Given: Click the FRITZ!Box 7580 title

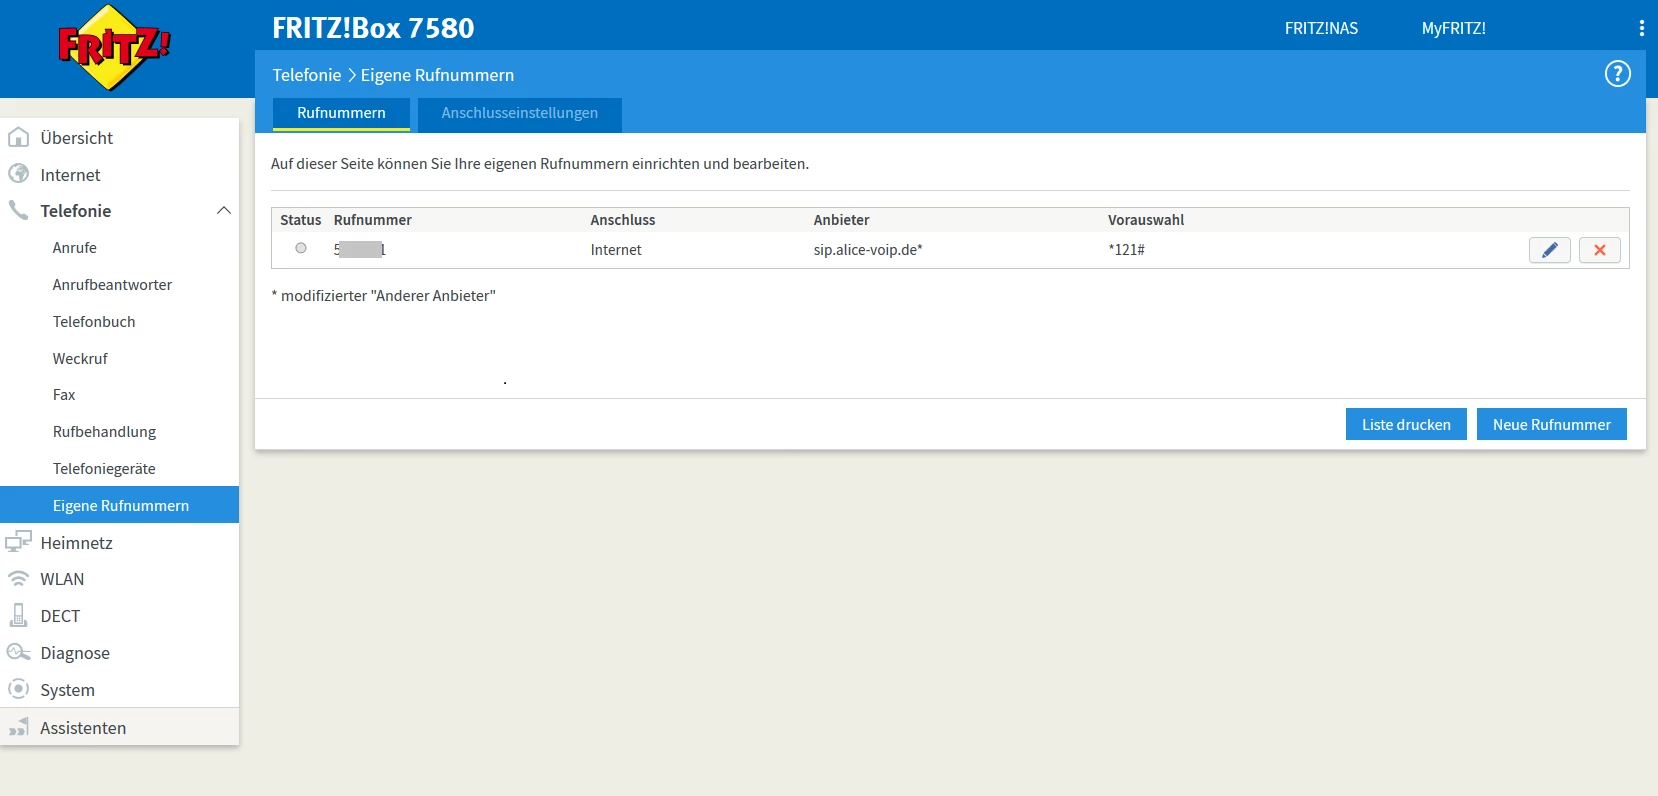Looking at the screenshot, I should (x=373, y=28).
